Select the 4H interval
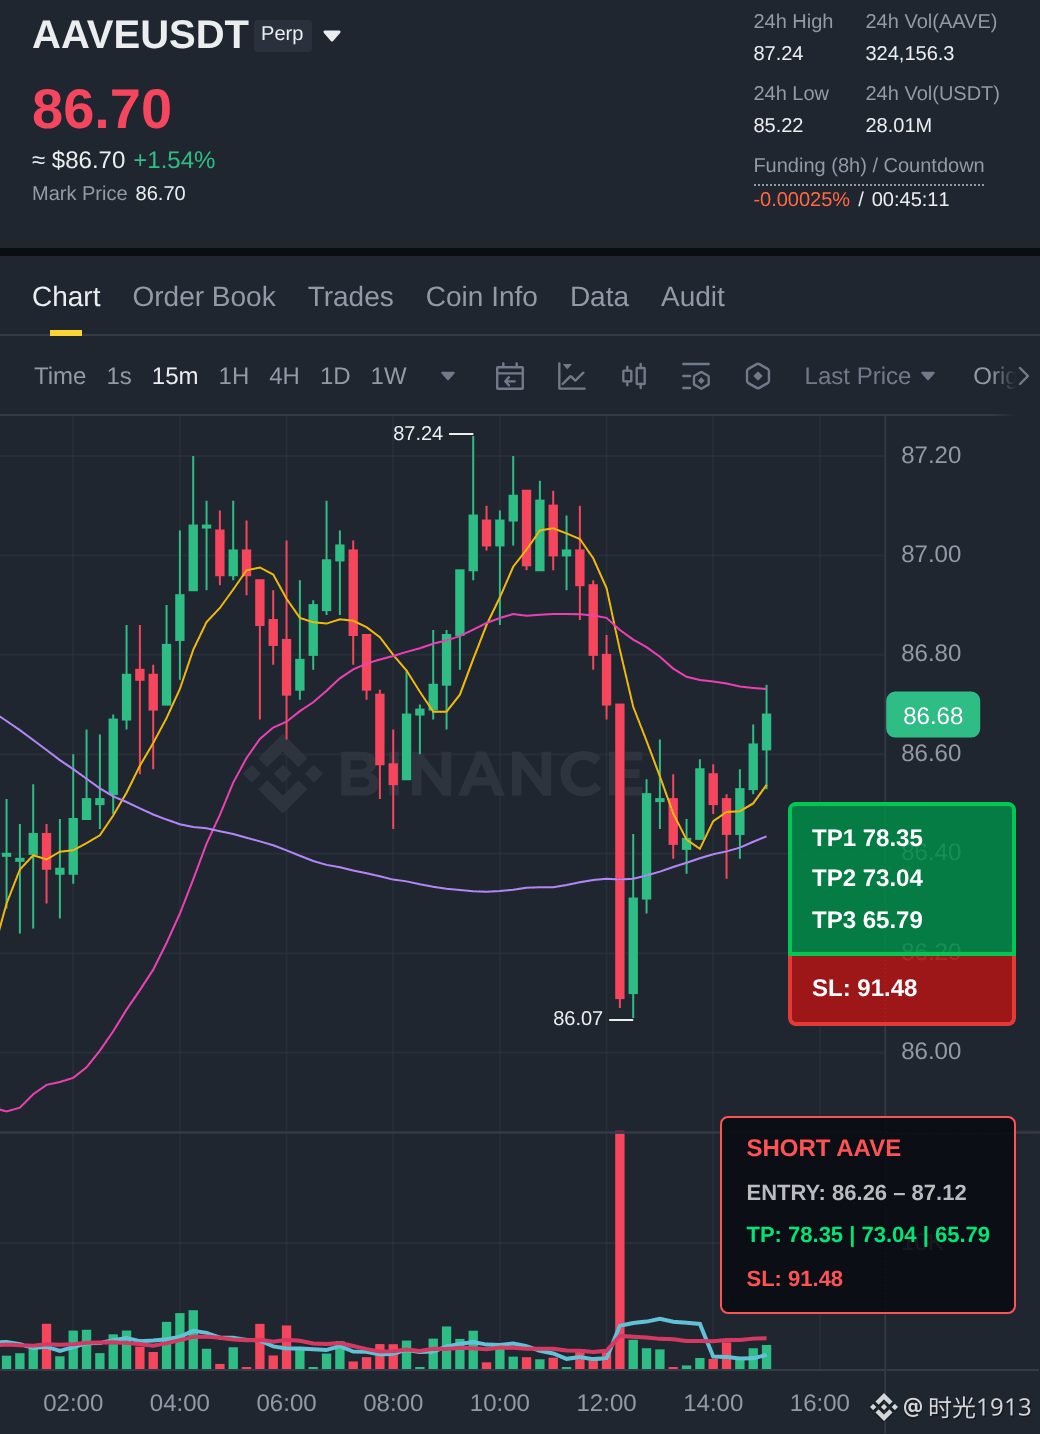 tap(284, 376)
